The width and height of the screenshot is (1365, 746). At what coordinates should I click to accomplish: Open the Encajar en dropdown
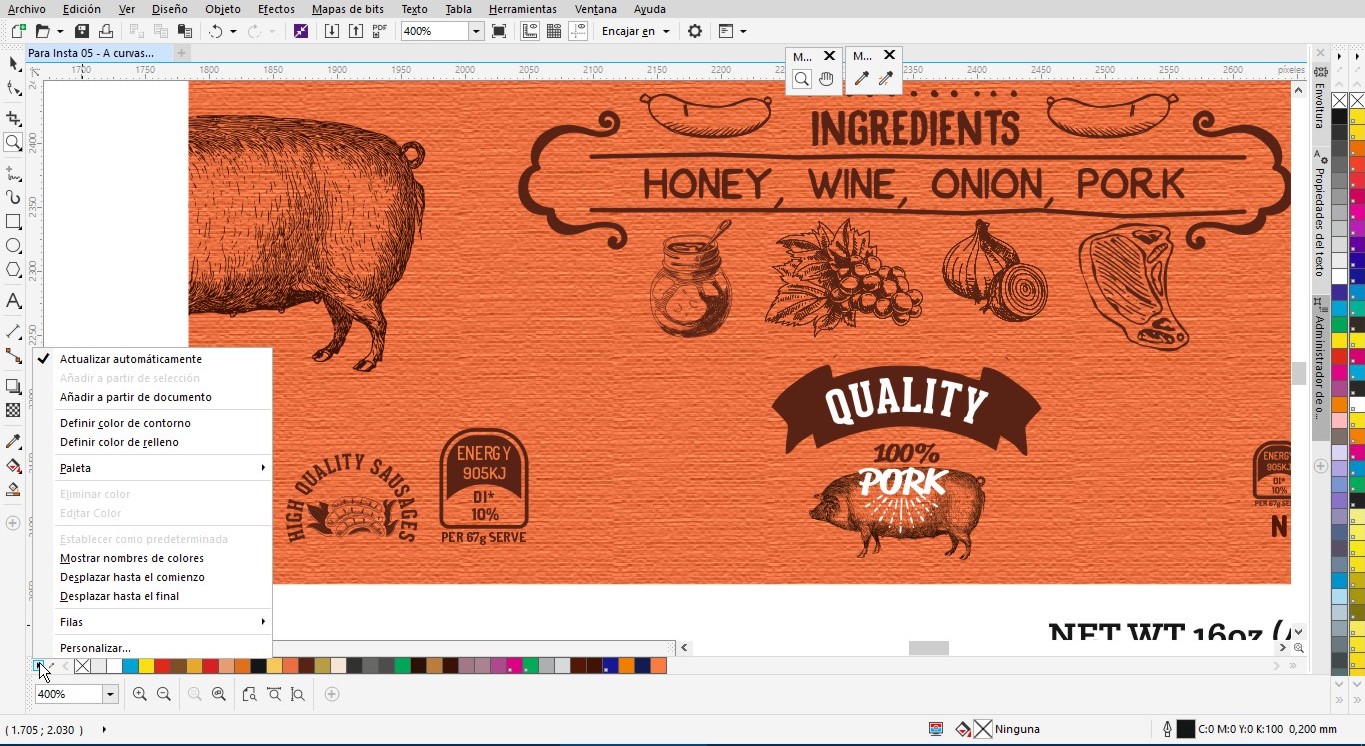click(635, 31)
